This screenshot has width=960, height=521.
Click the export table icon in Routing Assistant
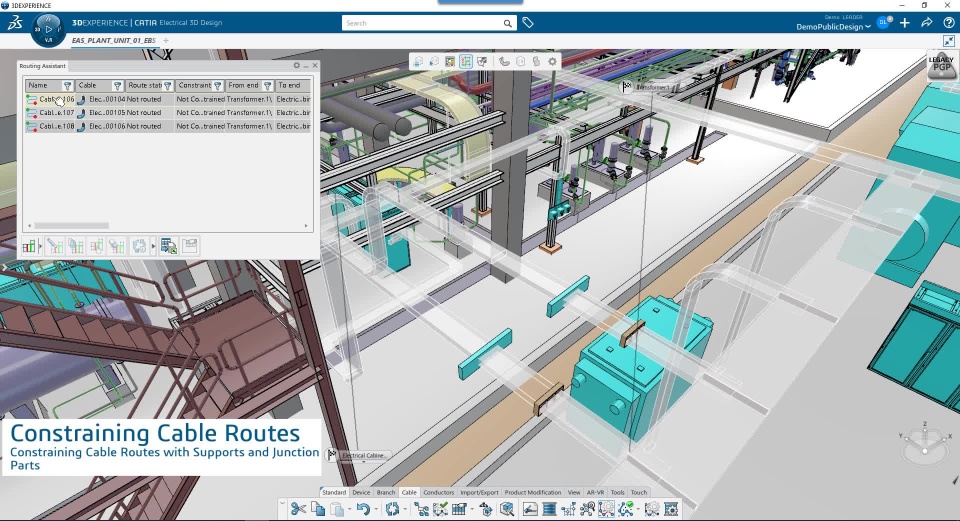coord(168,246)
